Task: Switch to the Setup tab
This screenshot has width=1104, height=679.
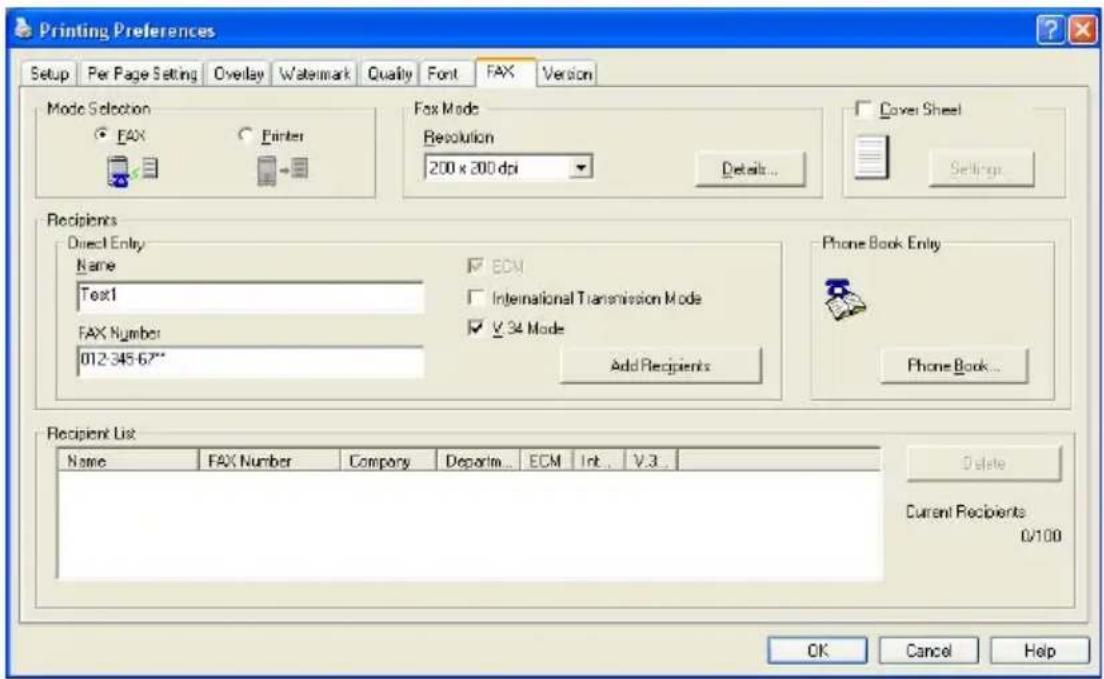Action: tap(49, 74)
